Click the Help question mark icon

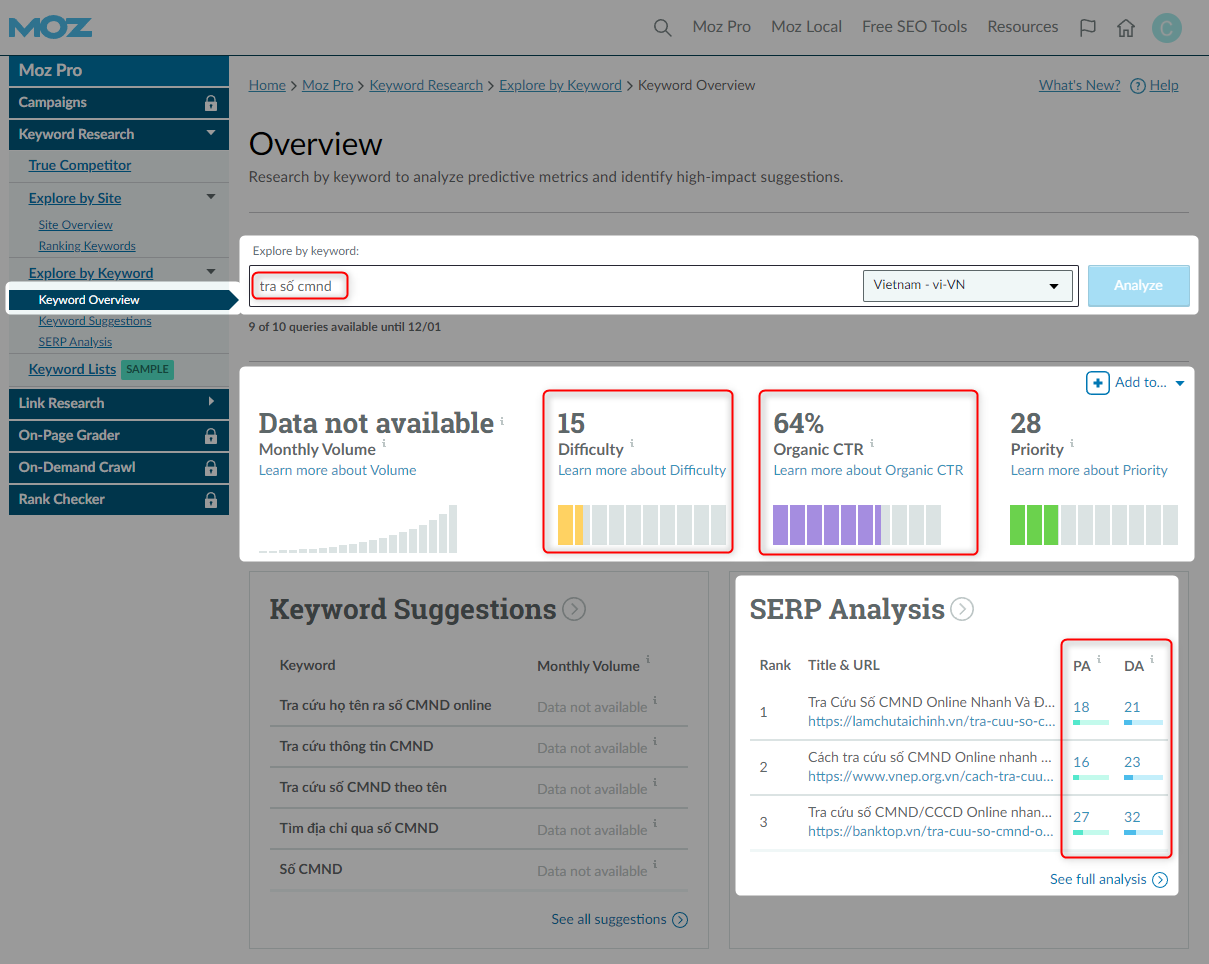pos(1137,86)
